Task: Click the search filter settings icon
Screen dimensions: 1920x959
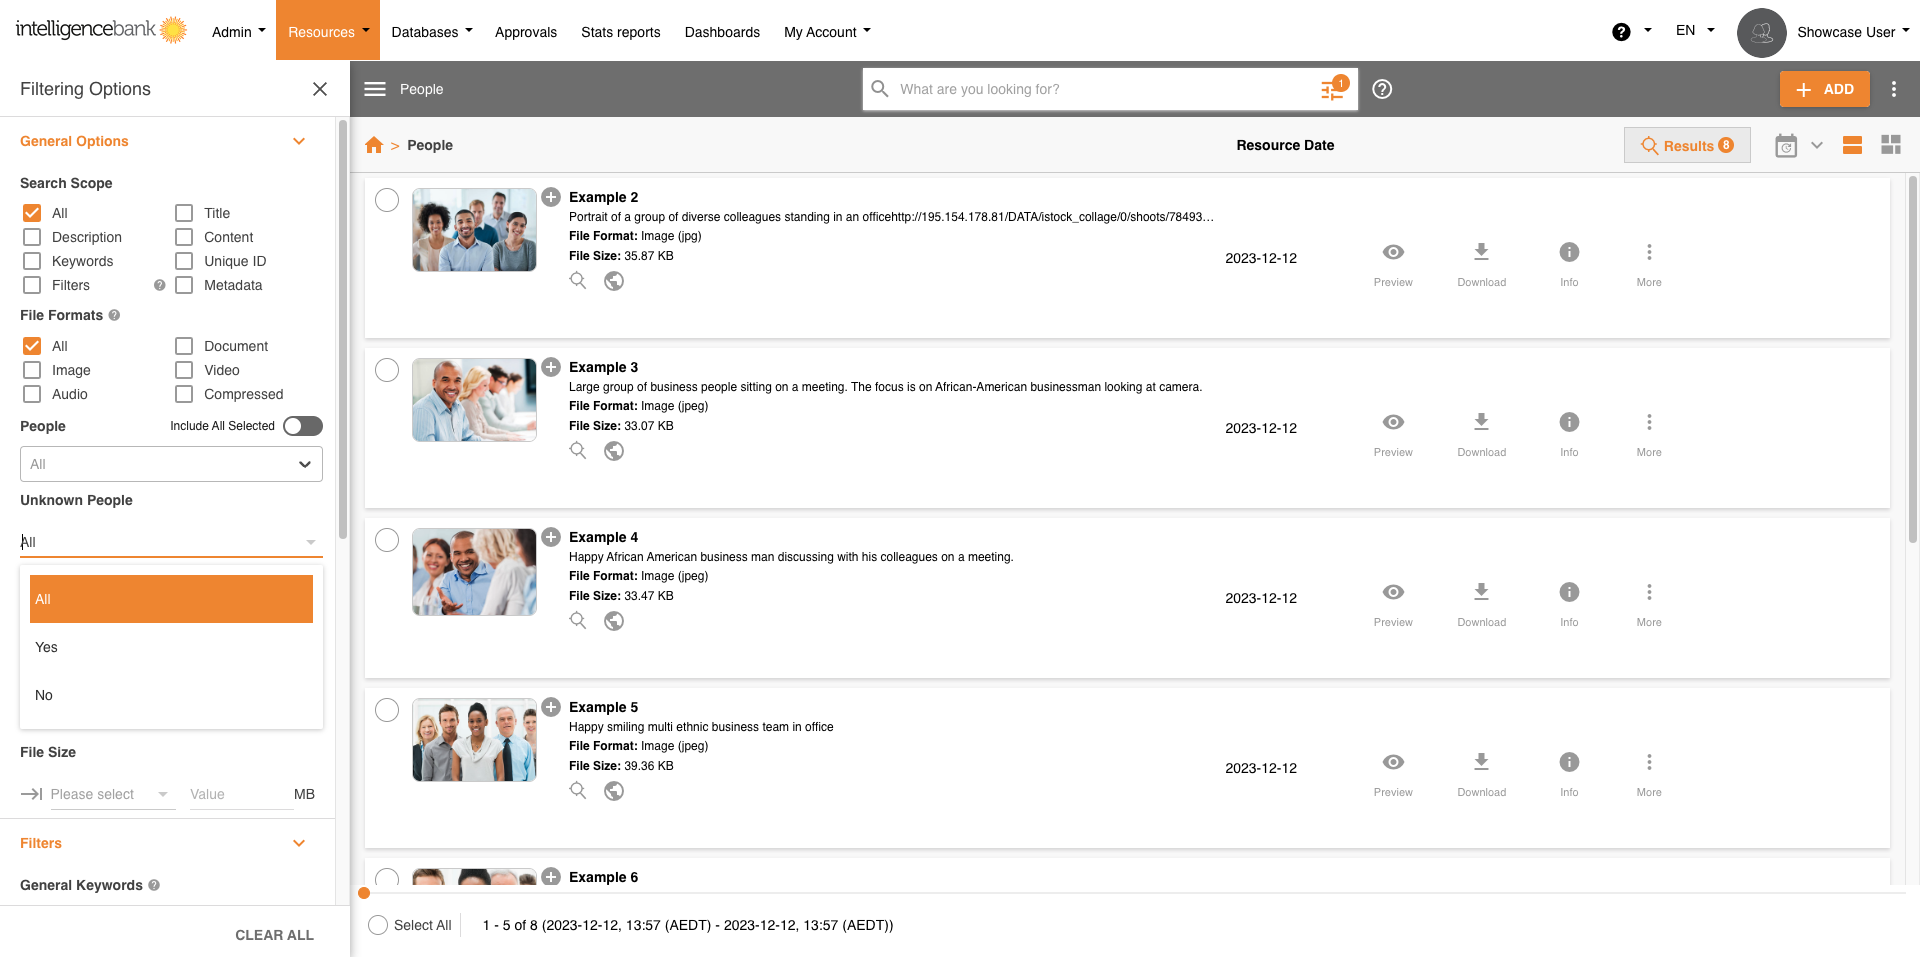Action: click(x=1332, y=89)
